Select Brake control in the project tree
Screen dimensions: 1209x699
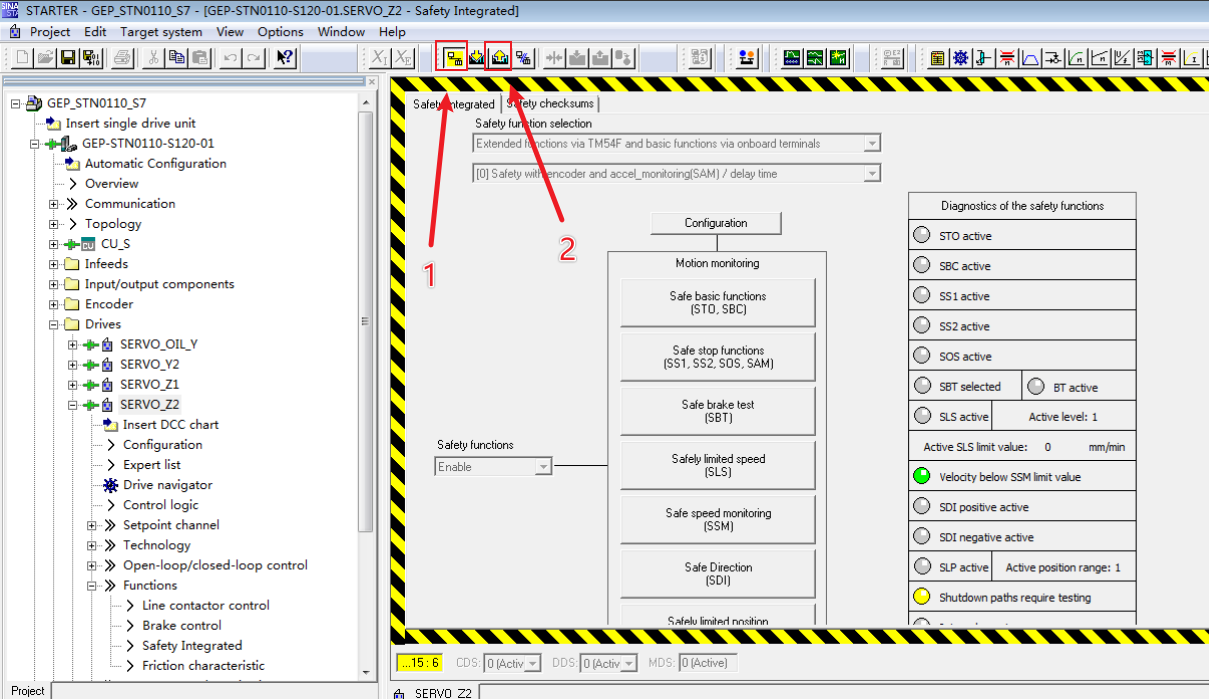[181, 625]
